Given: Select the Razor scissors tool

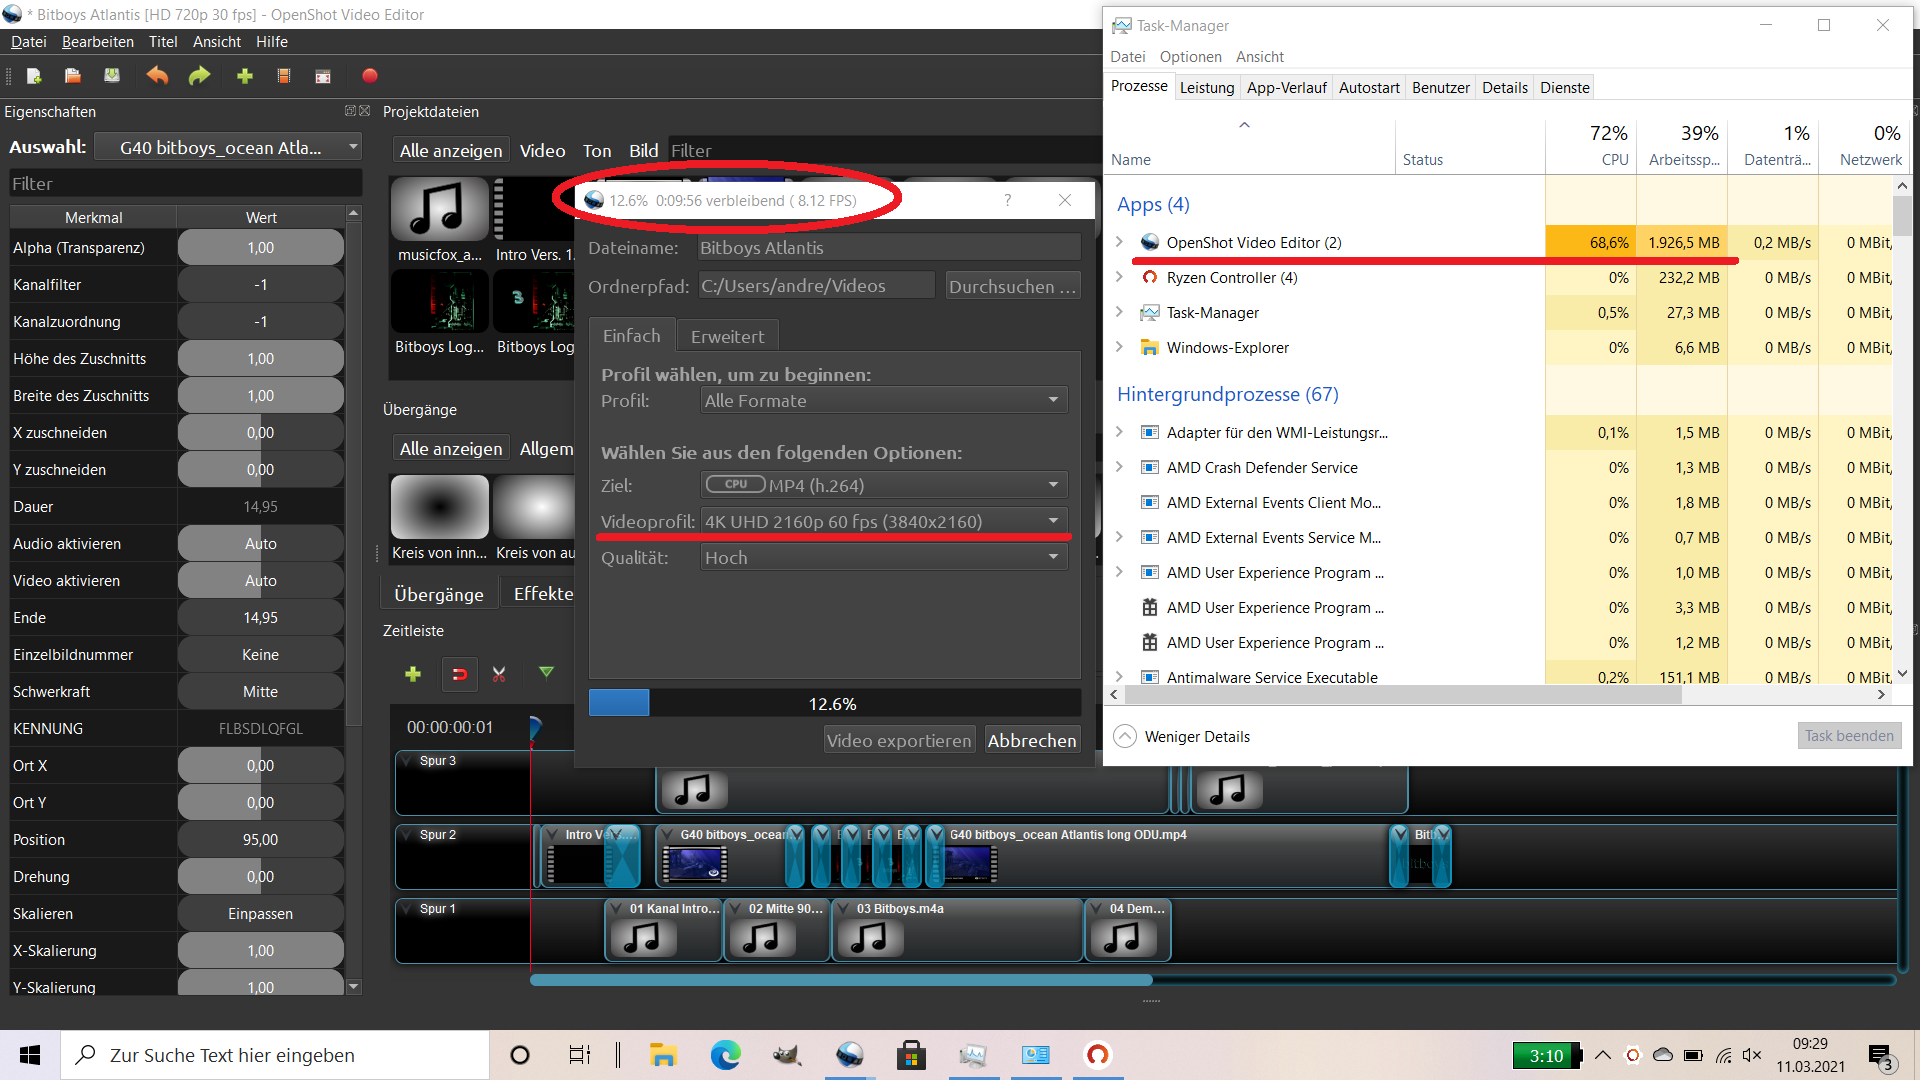Looking at the screenshot, I should pos(499,674).
